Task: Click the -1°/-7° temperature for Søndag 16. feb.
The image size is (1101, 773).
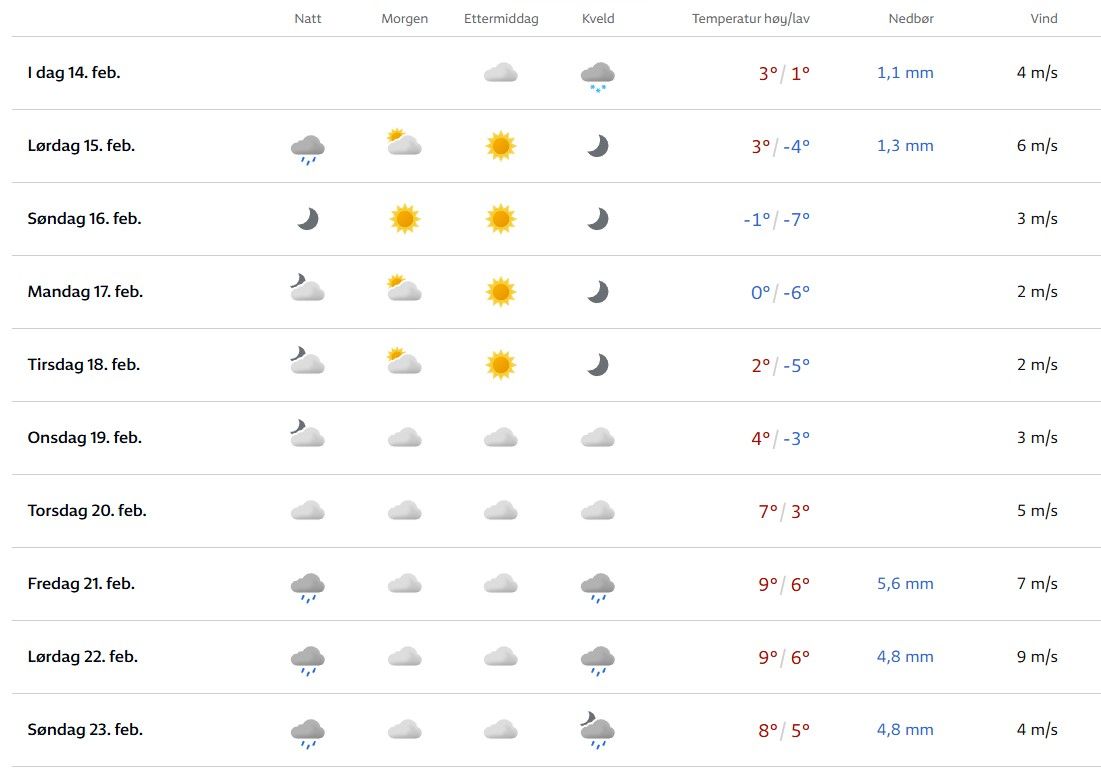Action: pyautogui.click(x=776, y=219)
